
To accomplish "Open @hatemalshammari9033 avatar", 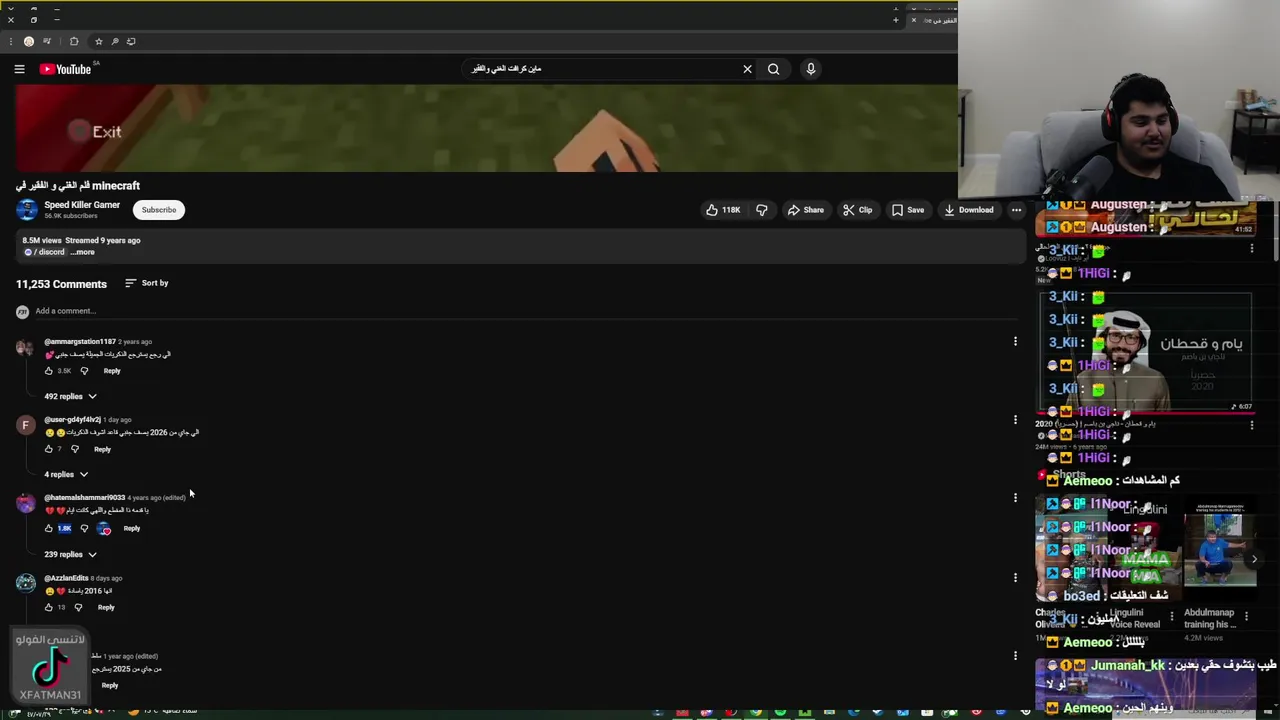I will (25, 504).
